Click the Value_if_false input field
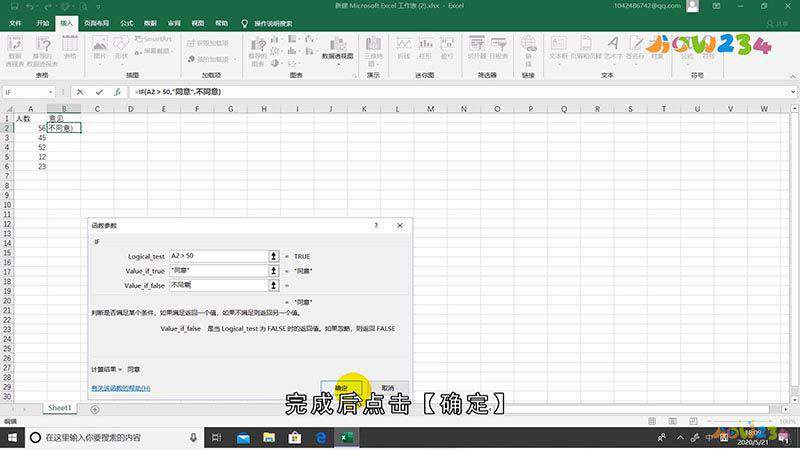Image resolution: width=800 pixels, height=450 pixels. [218, 285]
